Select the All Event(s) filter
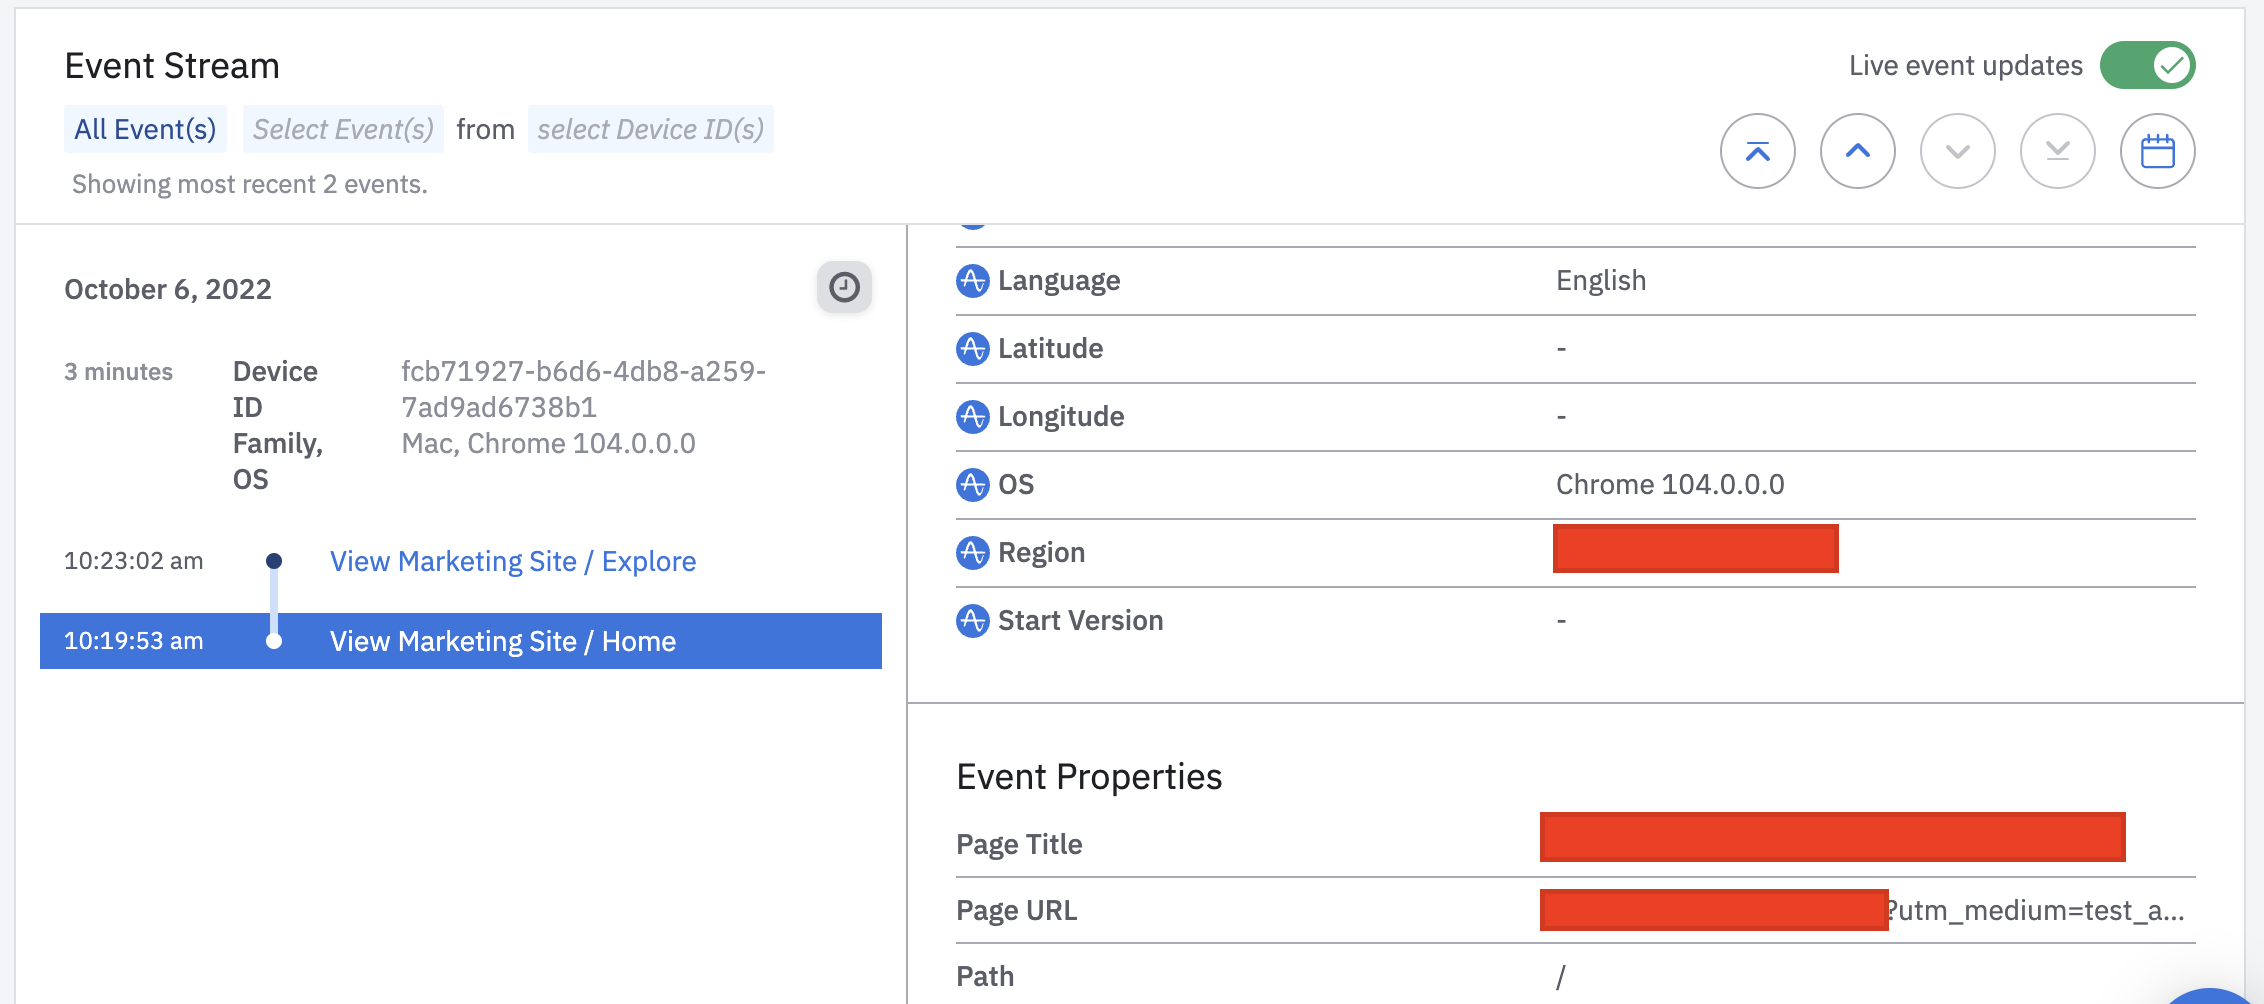This screenshot has width=2264, height=1004. (145, 128)
